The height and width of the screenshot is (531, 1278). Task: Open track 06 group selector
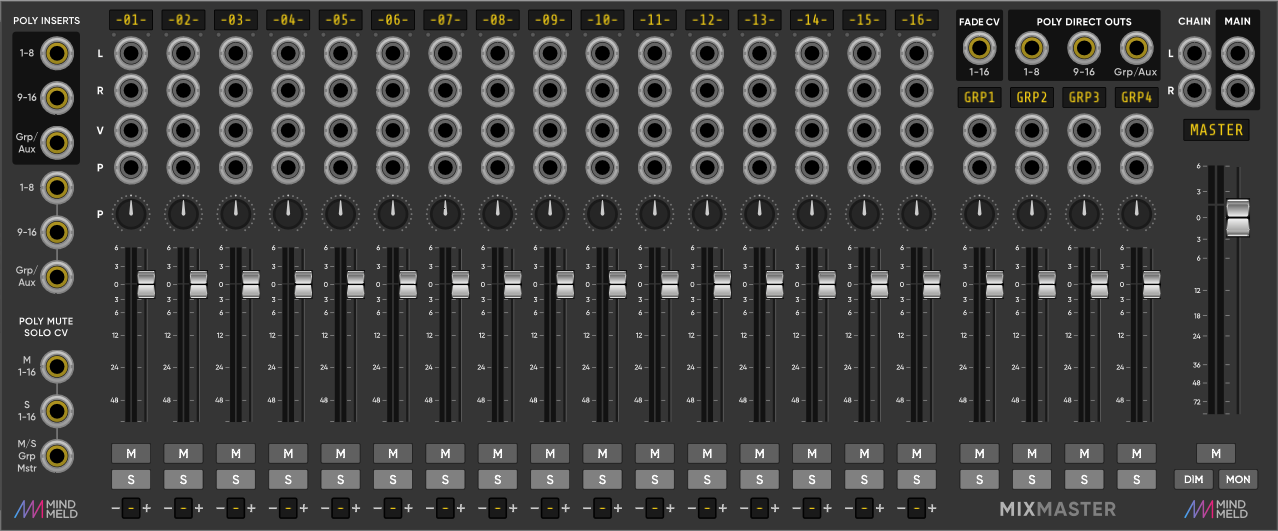(x=393, y=508)
